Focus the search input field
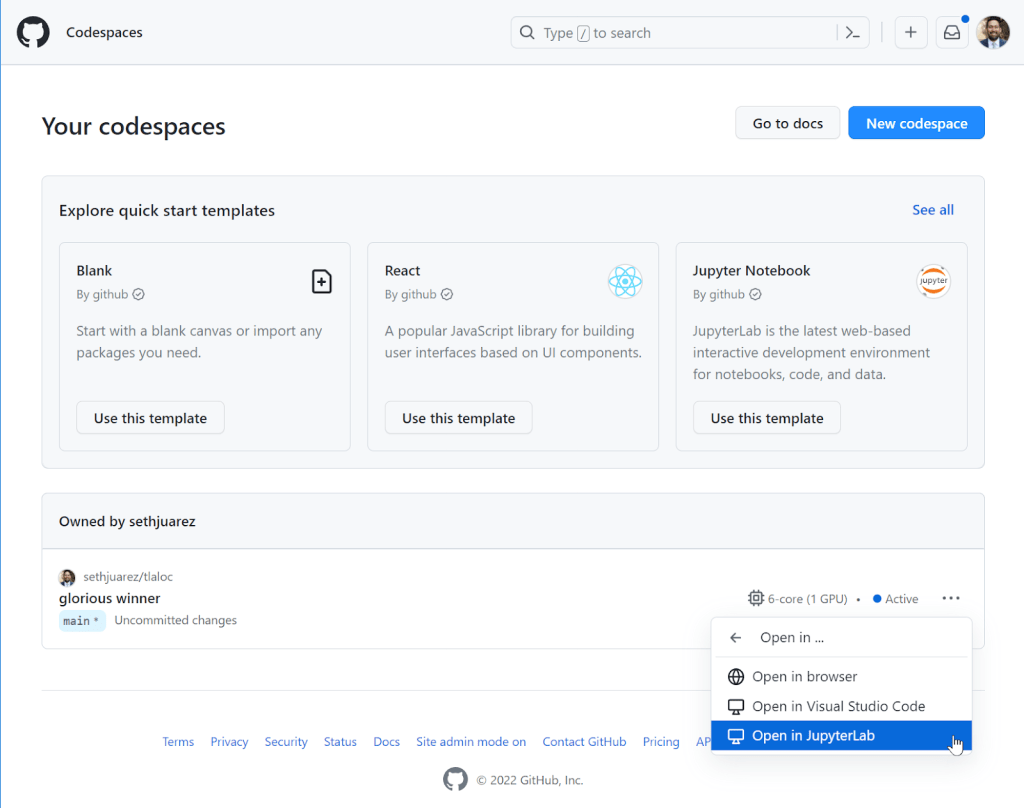 click(680, 33)
